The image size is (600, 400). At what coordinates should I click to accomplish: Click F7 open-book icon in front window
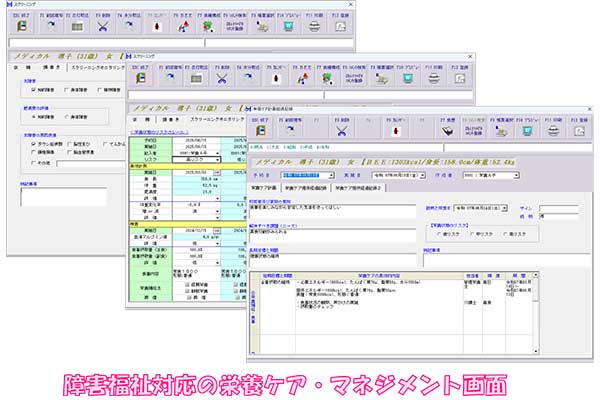447,131
